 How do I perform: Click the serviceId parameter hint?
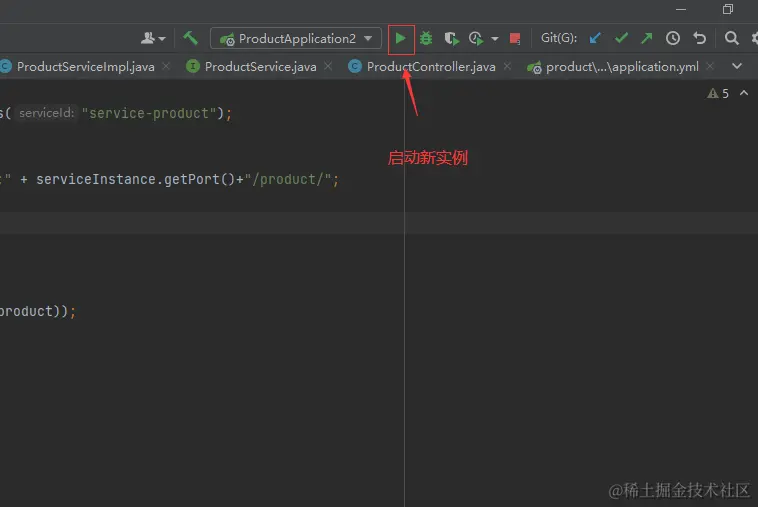pos(47,114)
